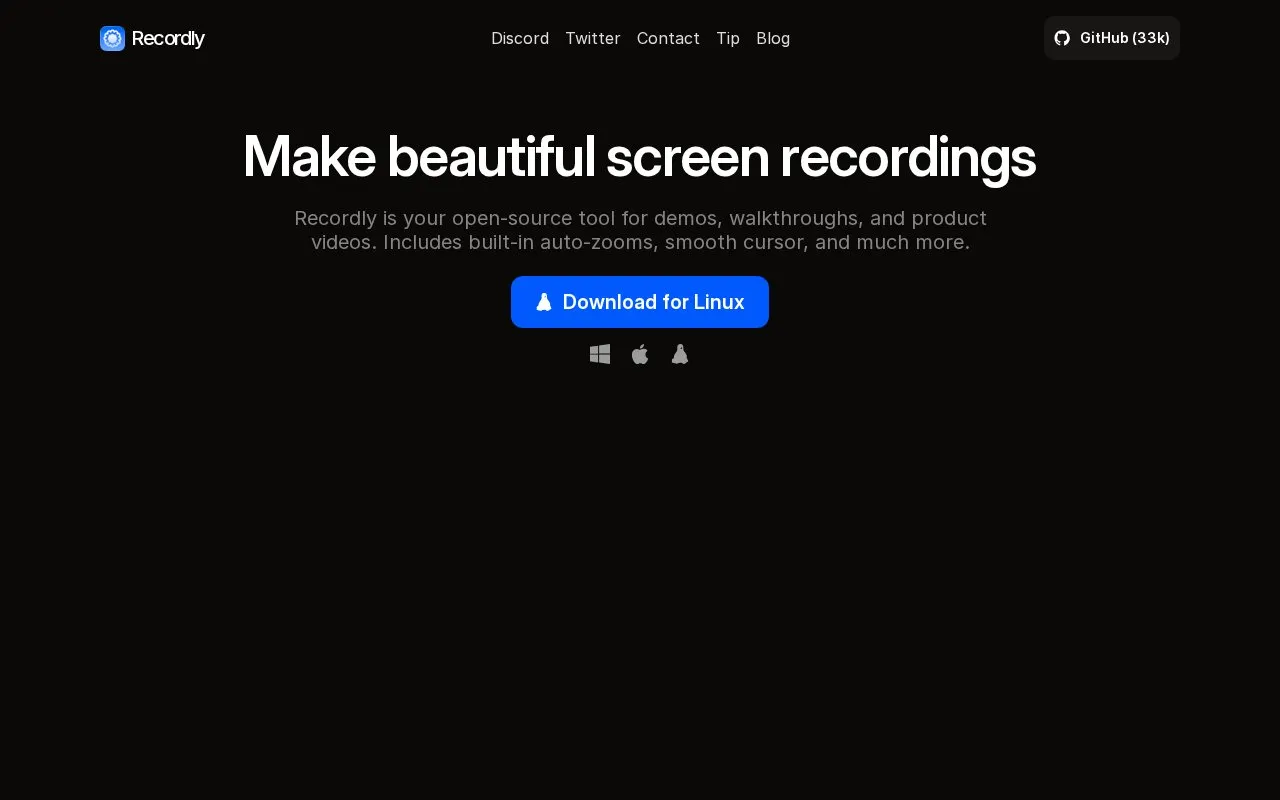This screenshot has height=800, width=1280.
Task: Open the GitHub (33k) button
Action: pos(1112,38)
